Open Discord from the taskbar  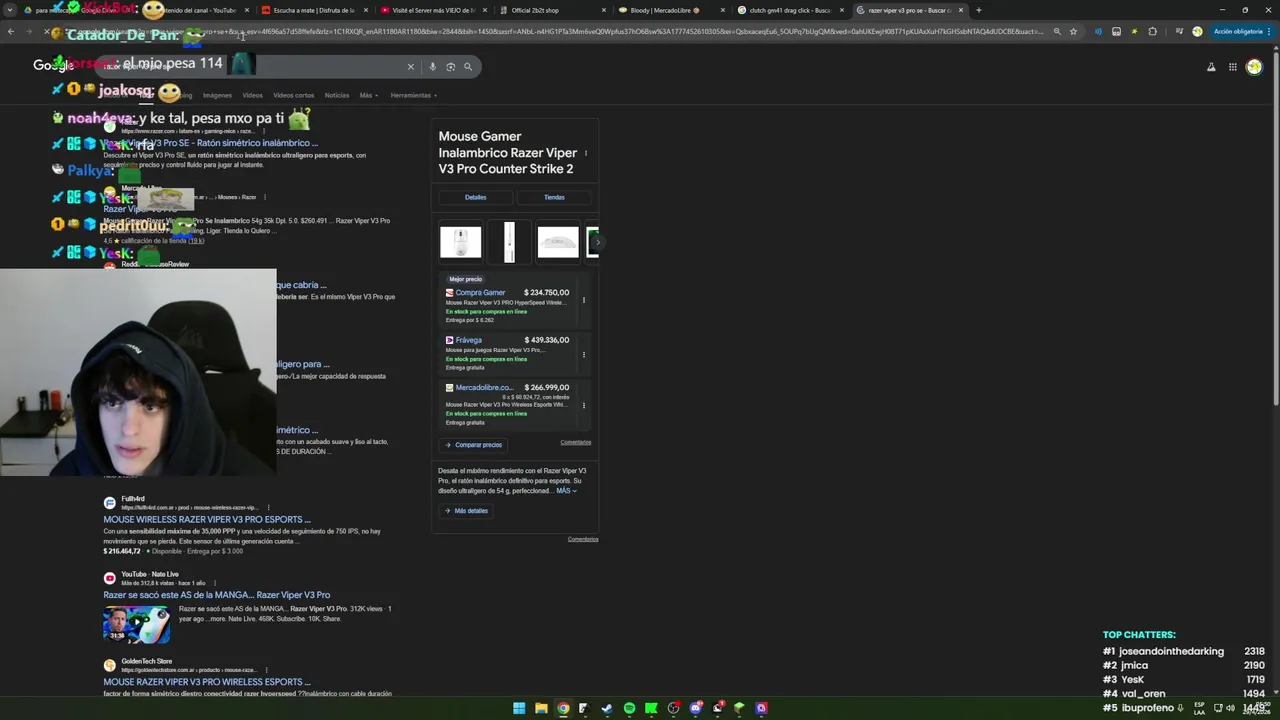[695, 708]
